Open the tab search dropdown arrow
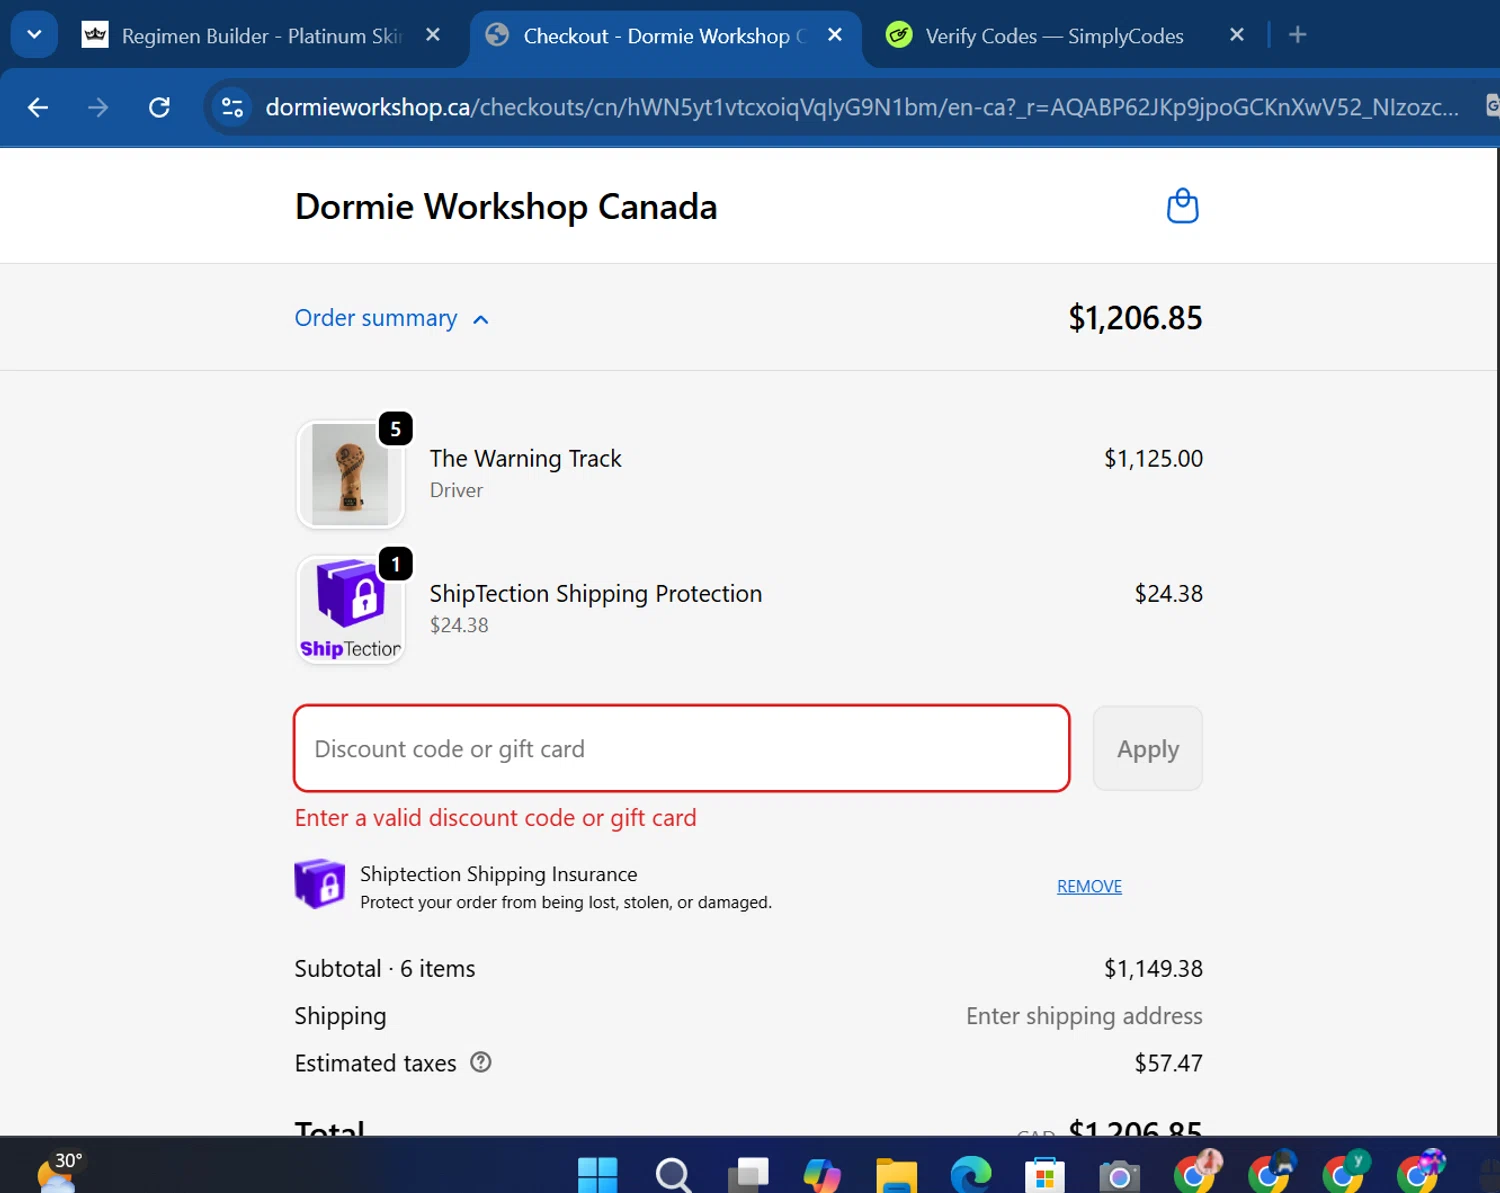1500x1193 pixels. click(x=34, y=35)
